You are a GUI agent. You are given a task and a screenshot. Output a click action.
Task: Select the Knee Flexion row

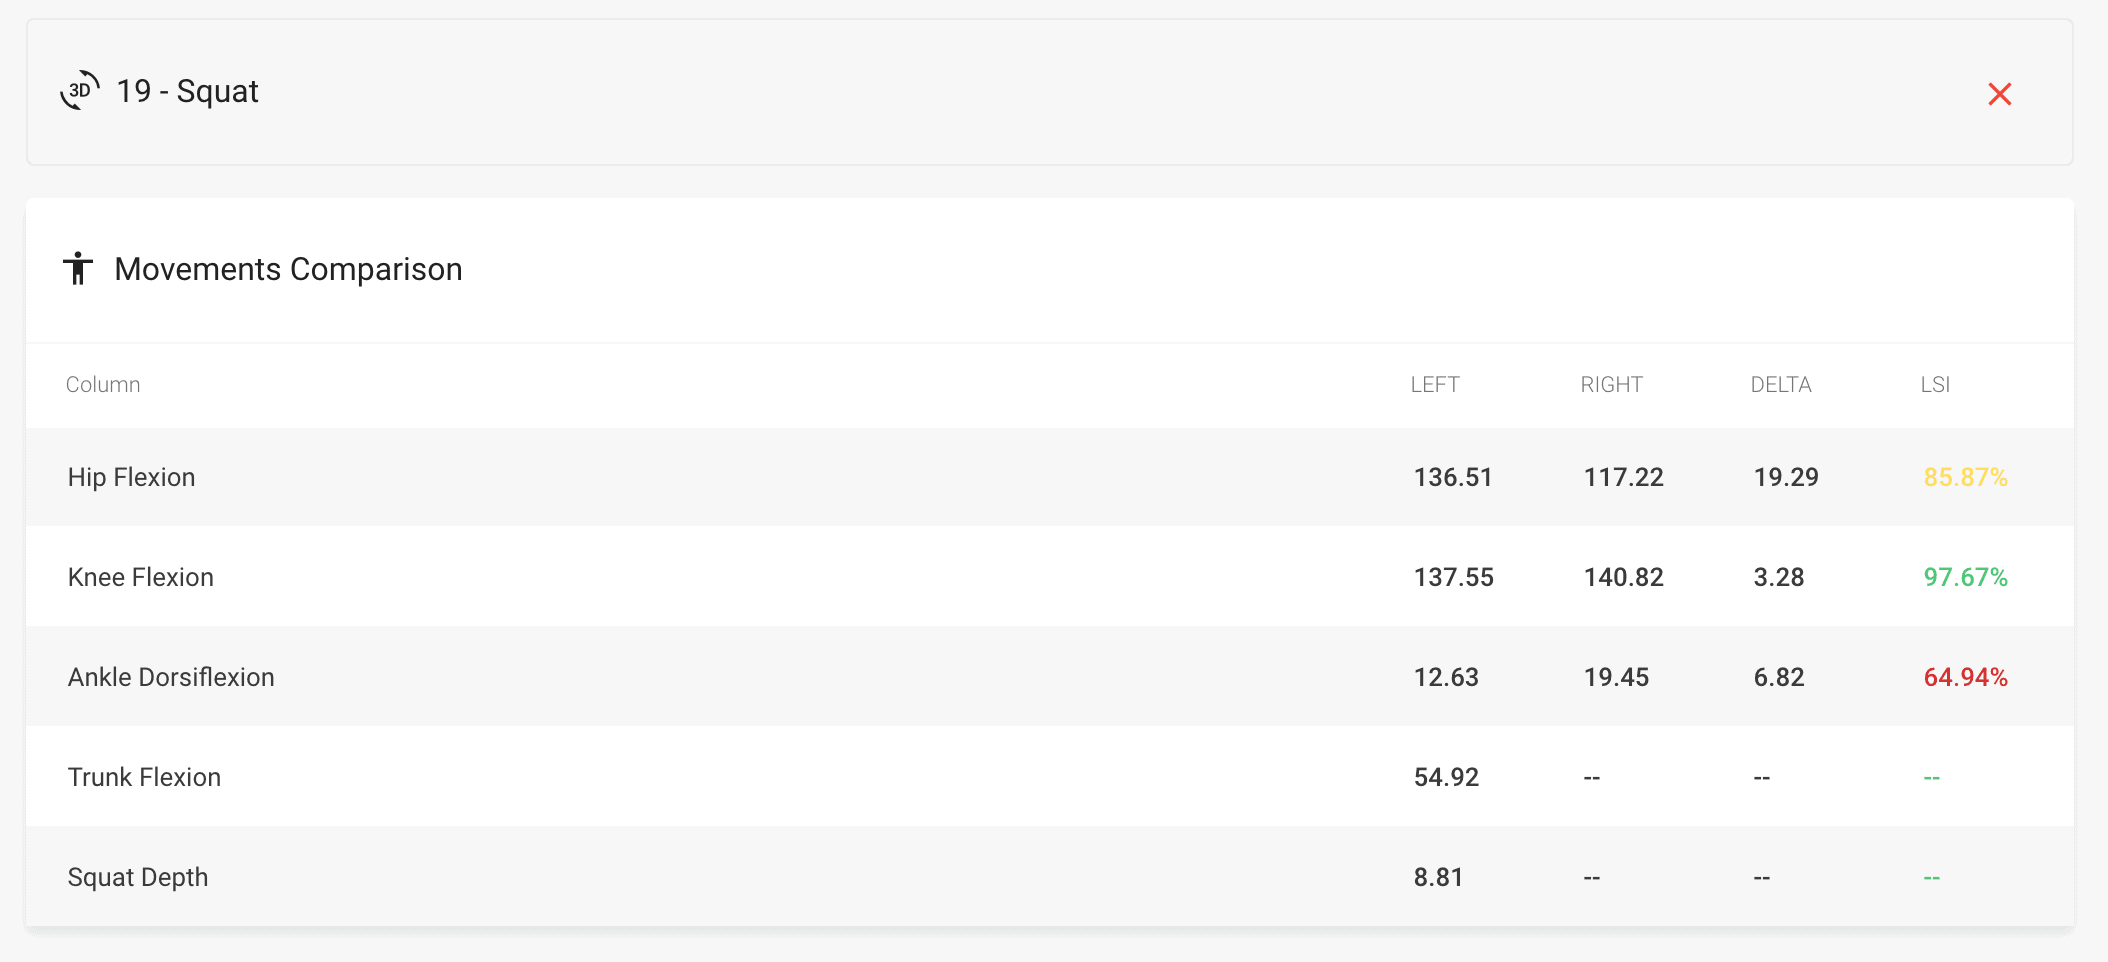(1050, 577)
